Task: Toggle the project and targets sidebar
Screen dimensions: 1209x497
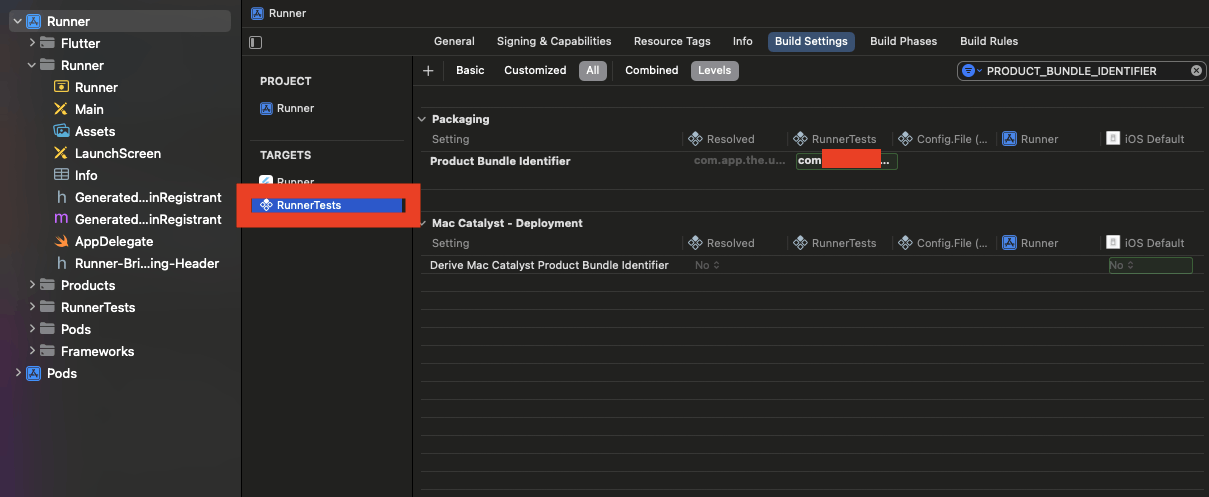Action: point(255,42)
